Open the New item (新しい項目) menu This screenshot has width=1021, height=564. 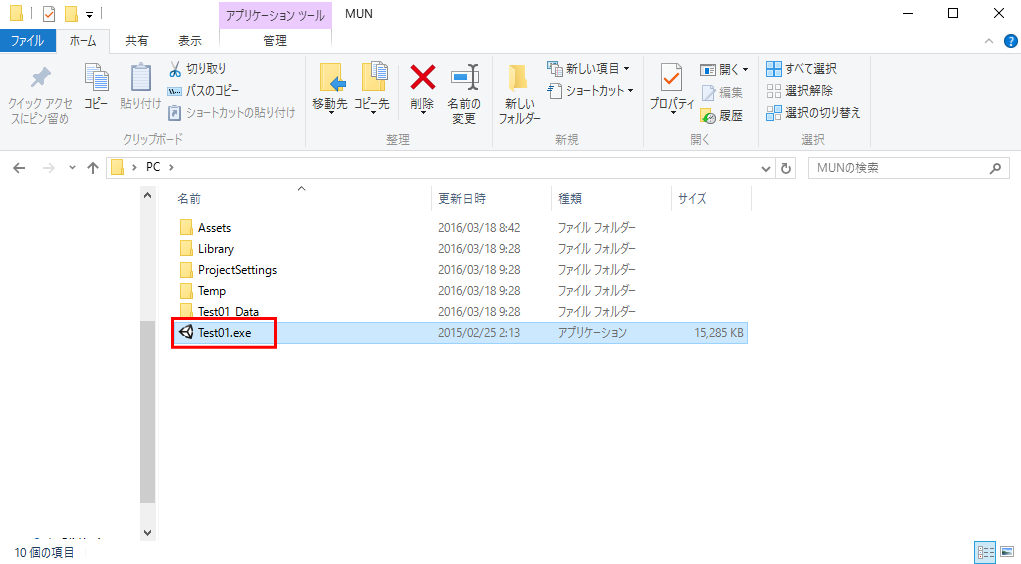point(589,68)
